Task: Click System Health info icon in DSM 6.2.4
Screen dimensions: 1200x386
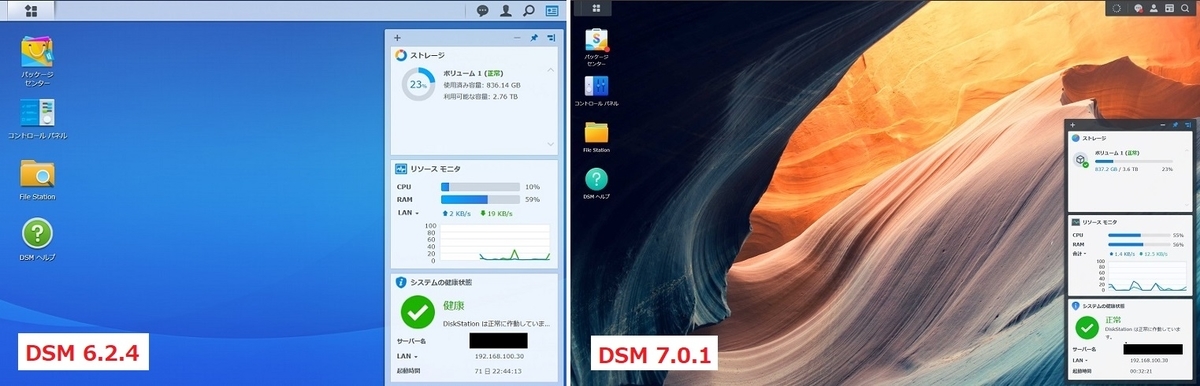Action: (401, 283)
